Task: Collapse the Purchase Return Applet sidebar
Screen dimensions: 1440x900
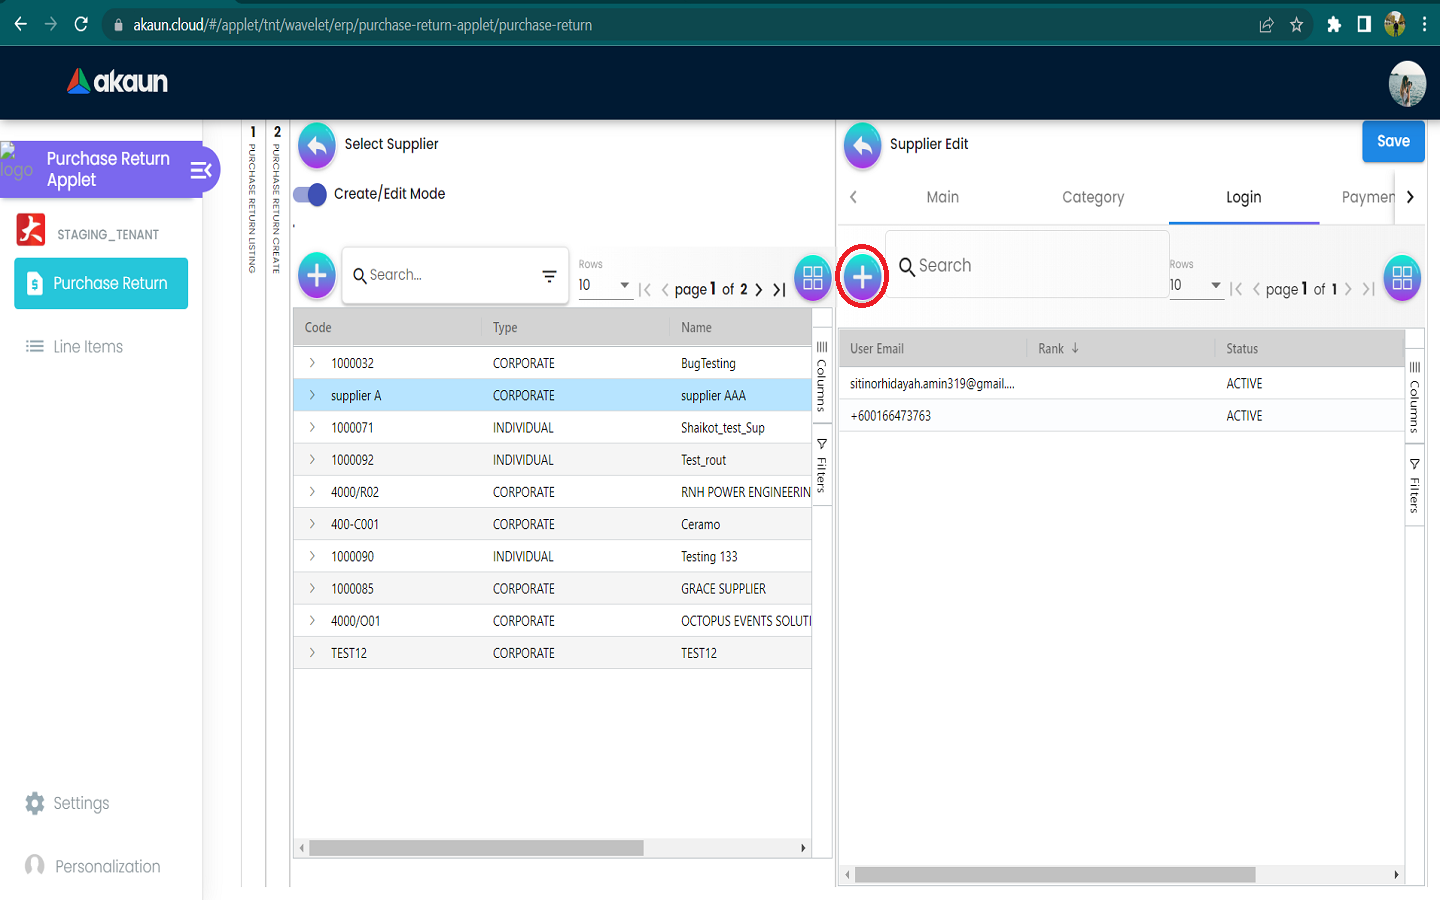Action: (201, 170)
